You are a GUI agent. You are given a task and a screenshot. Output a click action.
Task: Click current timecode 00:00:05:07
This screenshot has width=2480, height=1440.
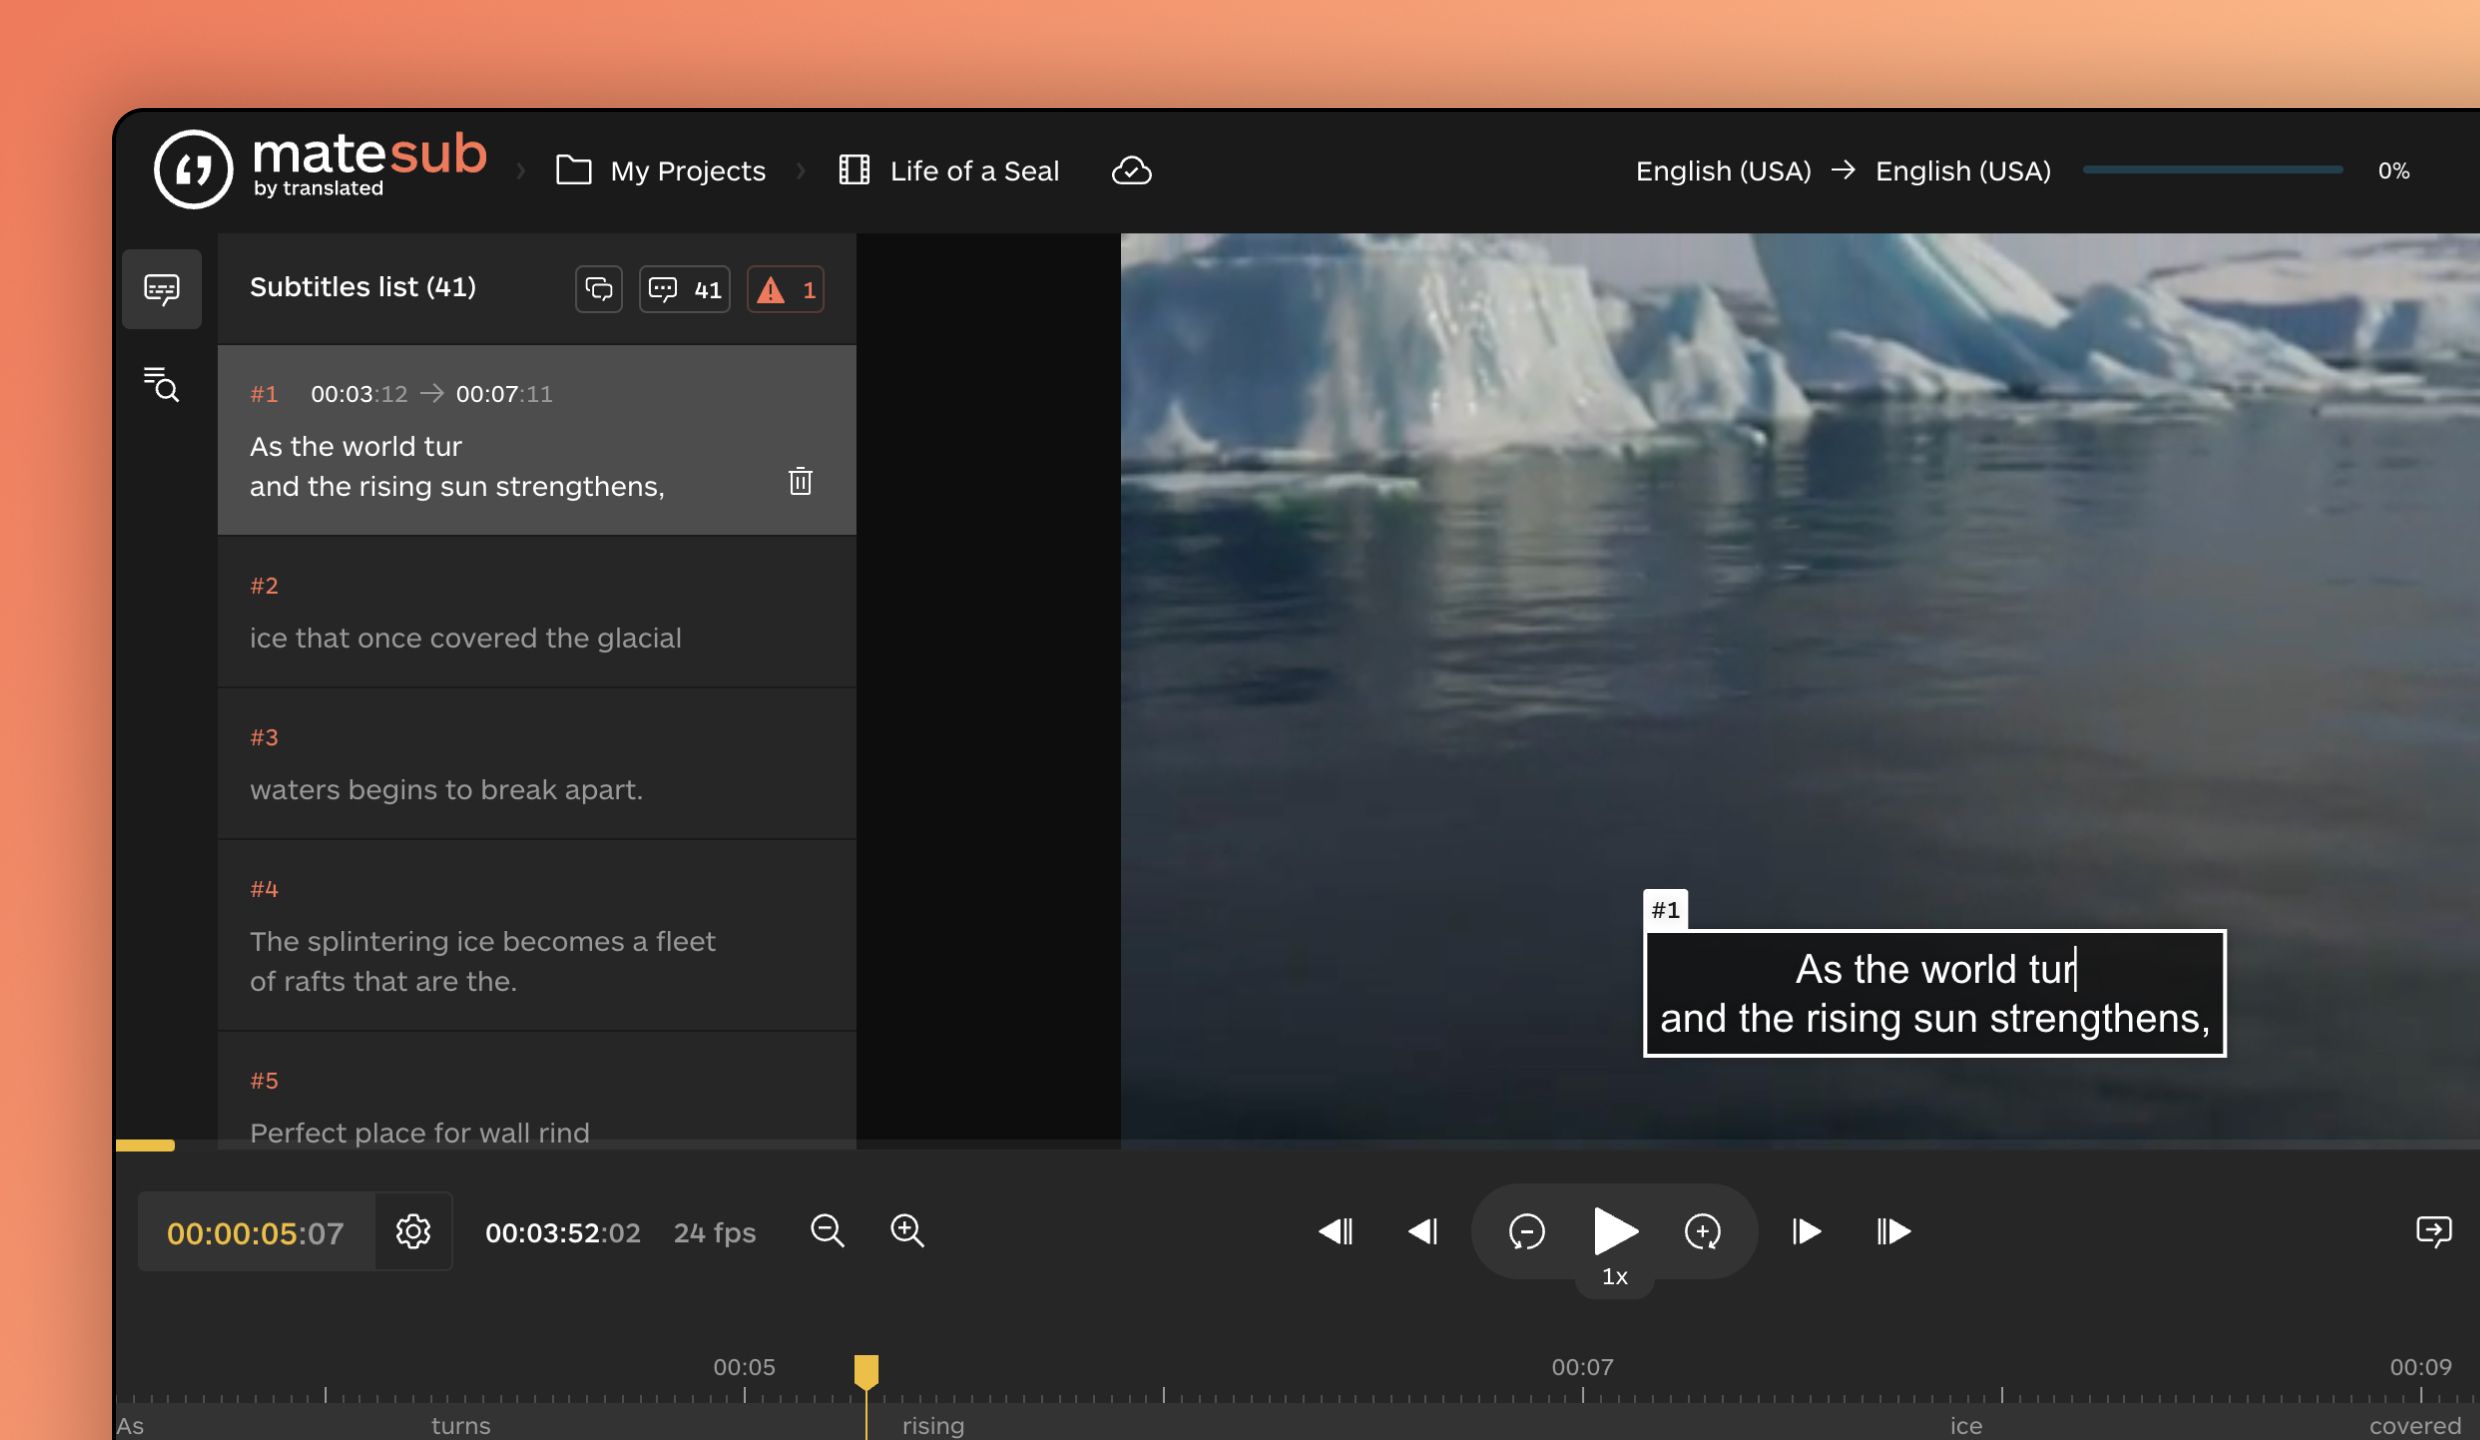[x=255, y=1233]
